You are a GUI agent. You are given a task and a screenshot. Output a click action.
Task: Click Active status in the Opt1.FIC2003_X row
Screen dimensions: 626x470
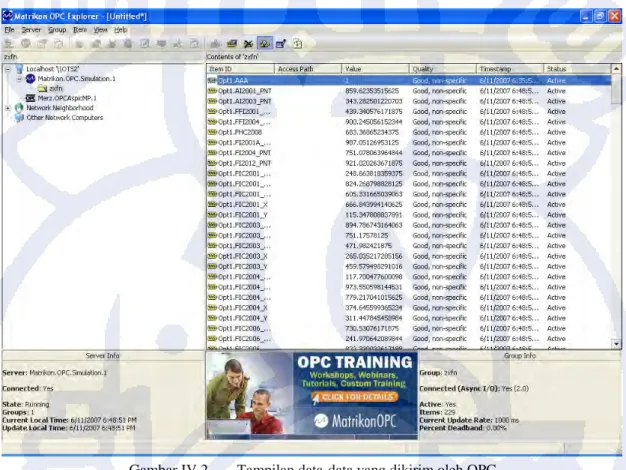[x=556, y=256]
